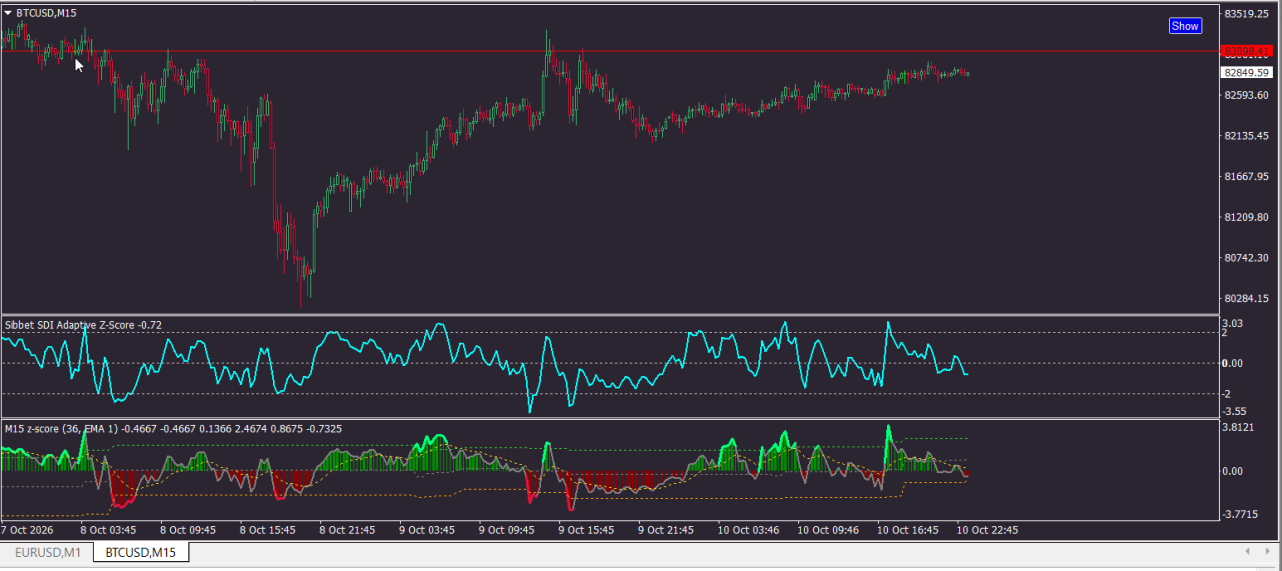Click the 9 Oct 21:45 time label
The height and width of the screenshot is (571, 1282).
point(667,529)
